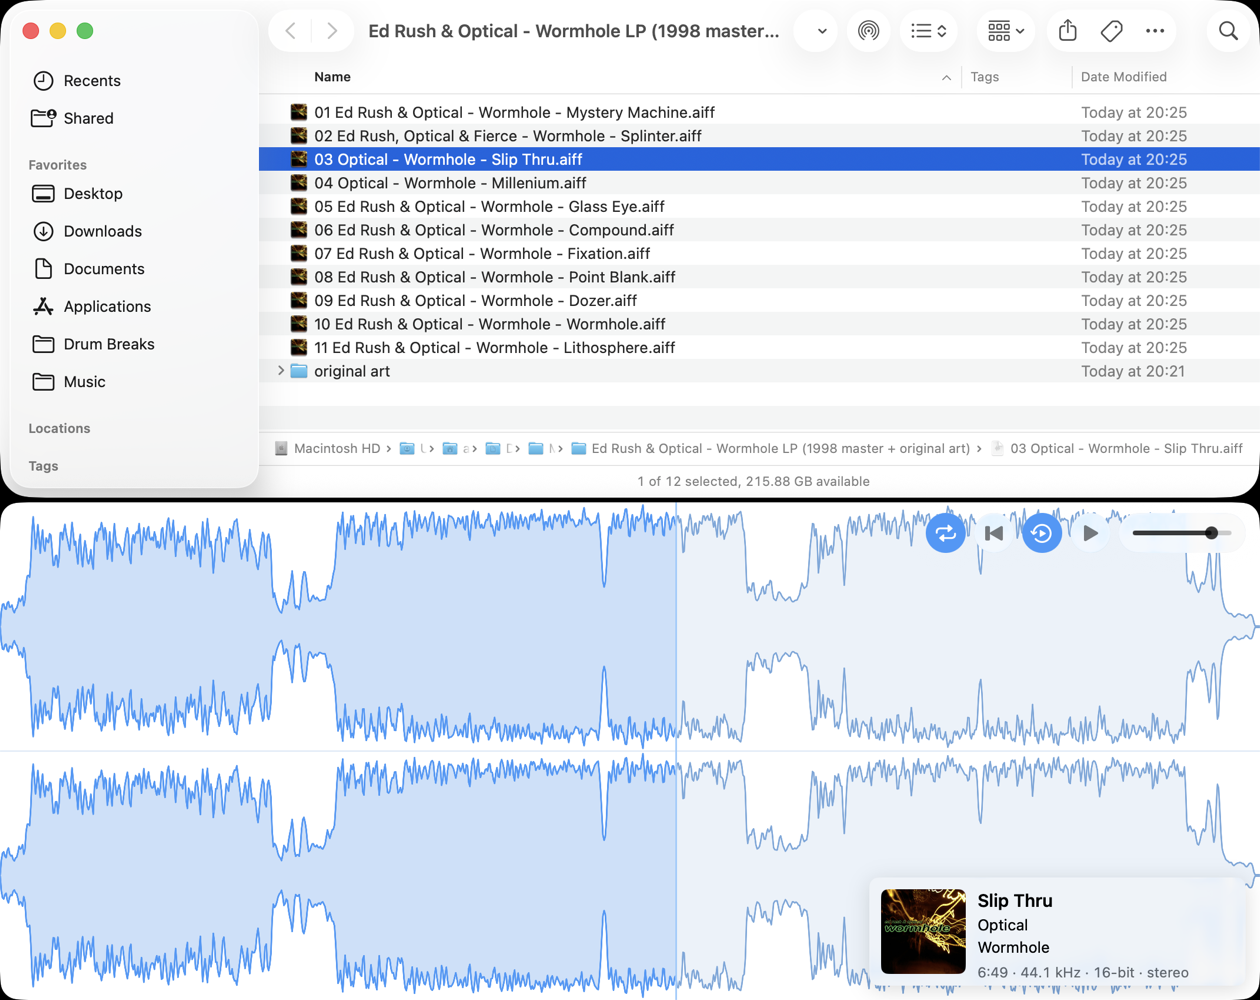Image resolution: width=1260 pixels, height=1000 pixels.
Task: Sort by the Date Modified column
Action: click(x=1123, y=77)
